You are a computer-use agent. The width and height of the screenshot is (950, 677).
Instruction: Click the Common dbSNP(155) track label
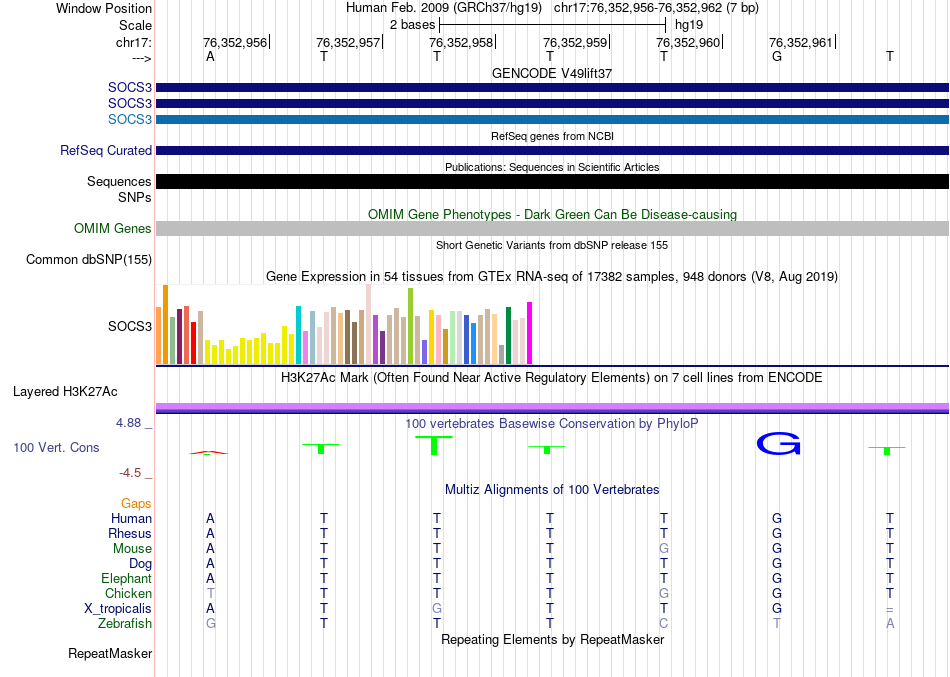pos(88,259)
